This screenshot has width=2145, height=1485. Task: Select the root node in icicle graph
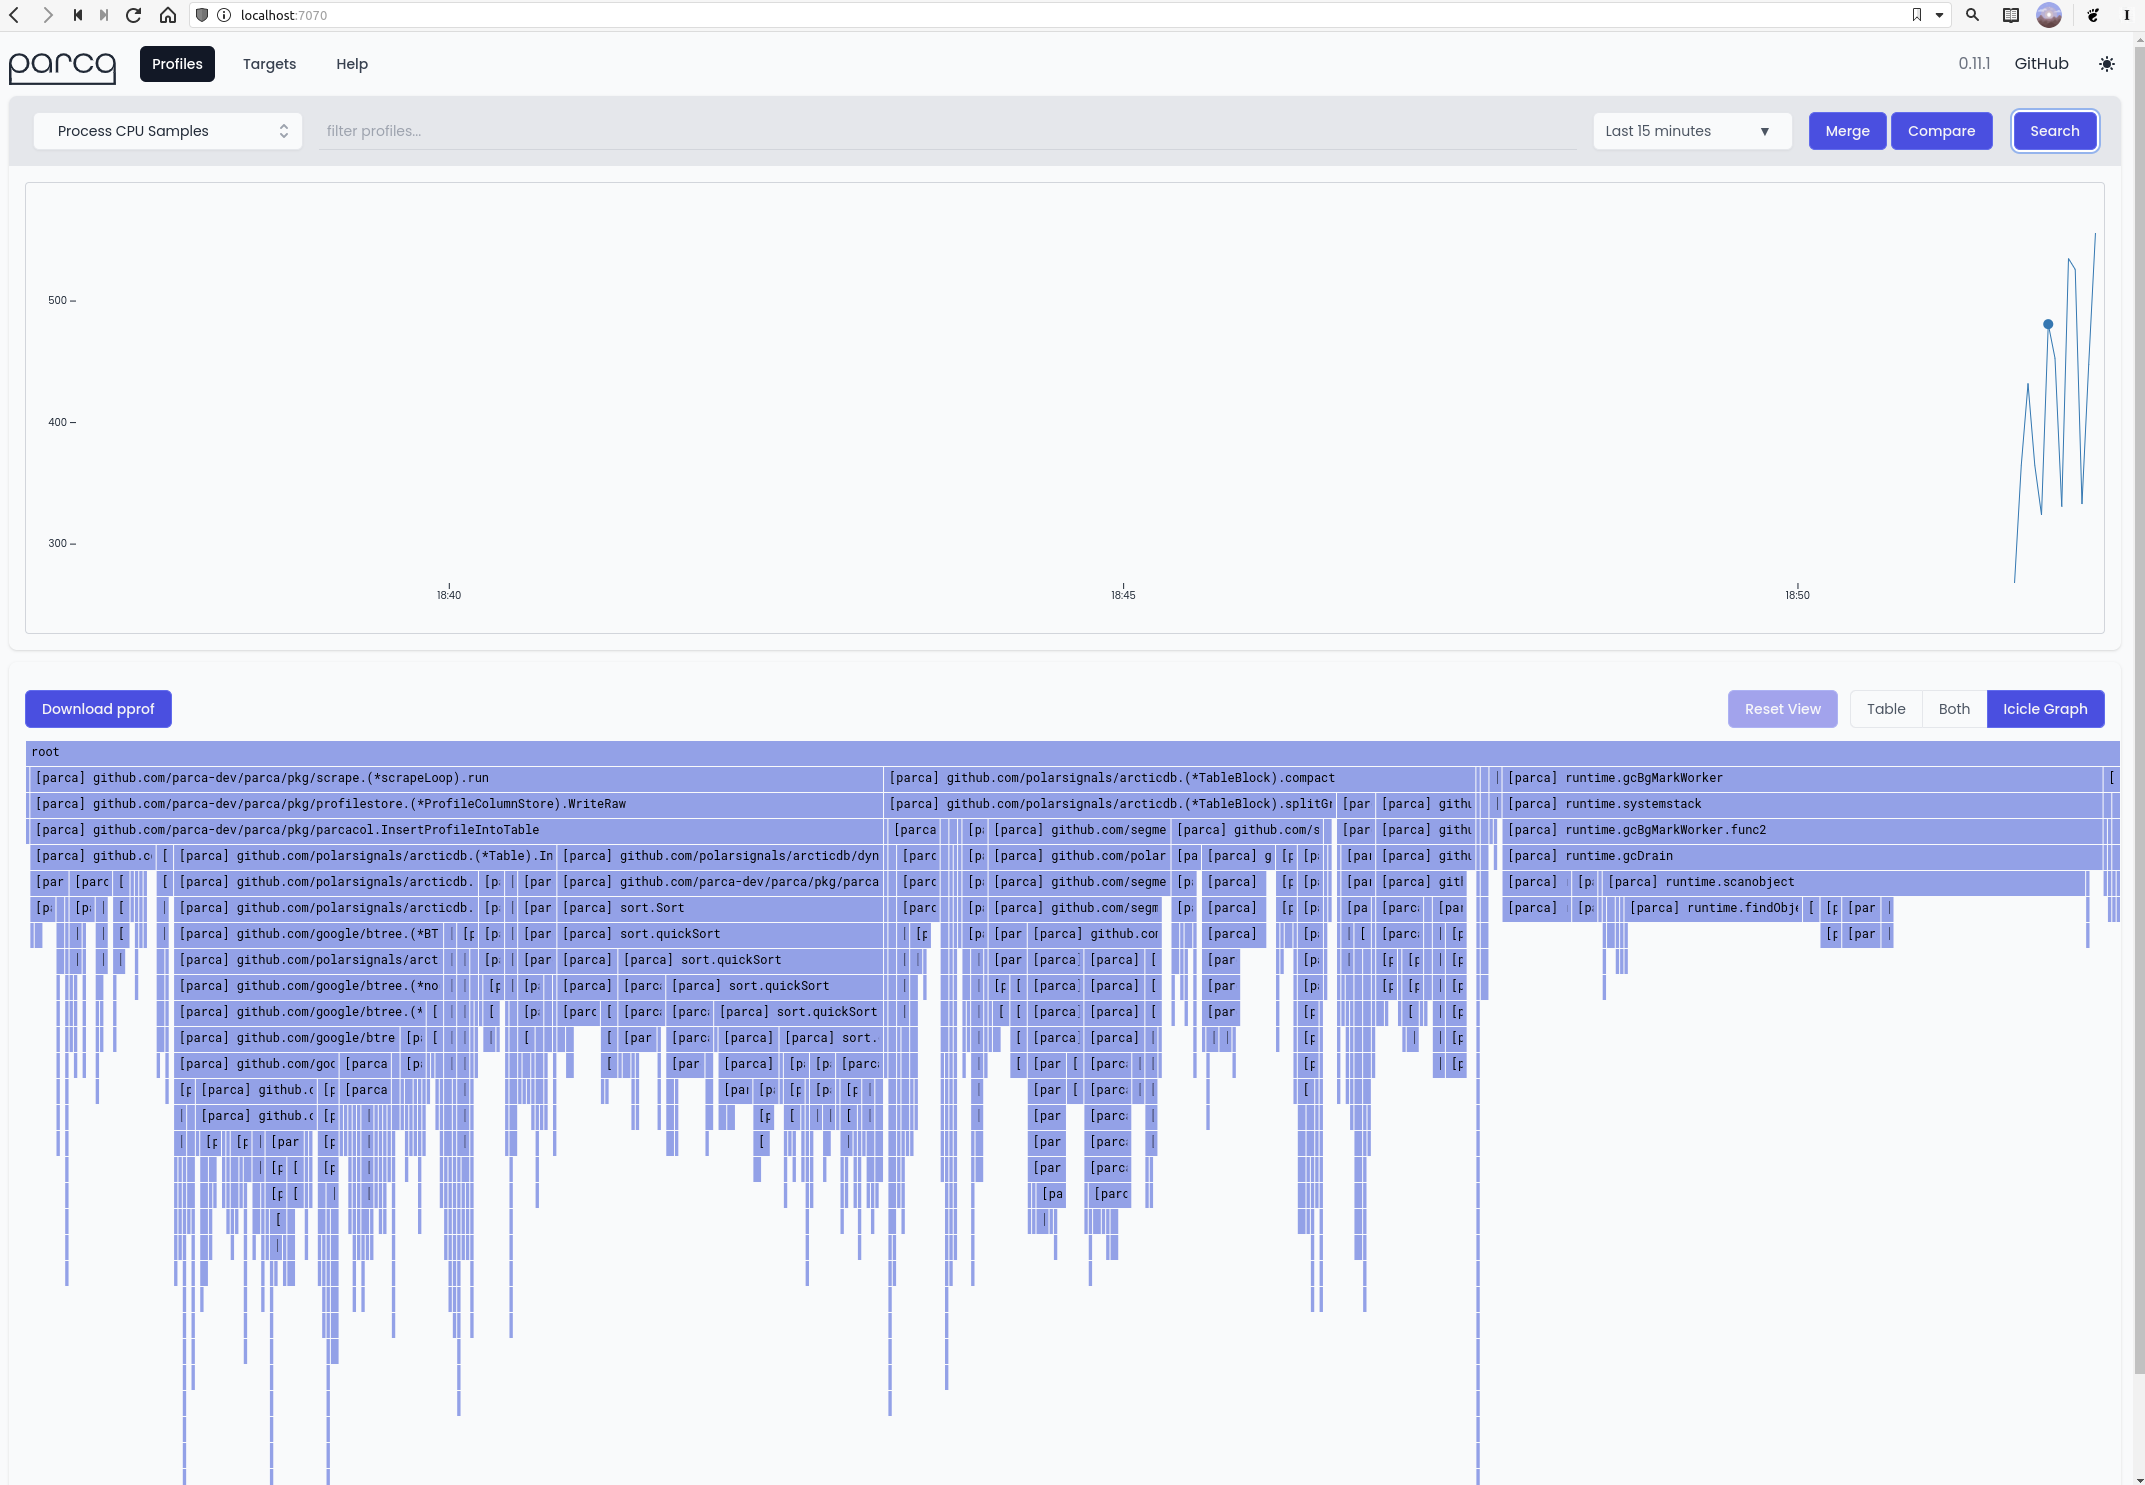[x=1072, y=752]
